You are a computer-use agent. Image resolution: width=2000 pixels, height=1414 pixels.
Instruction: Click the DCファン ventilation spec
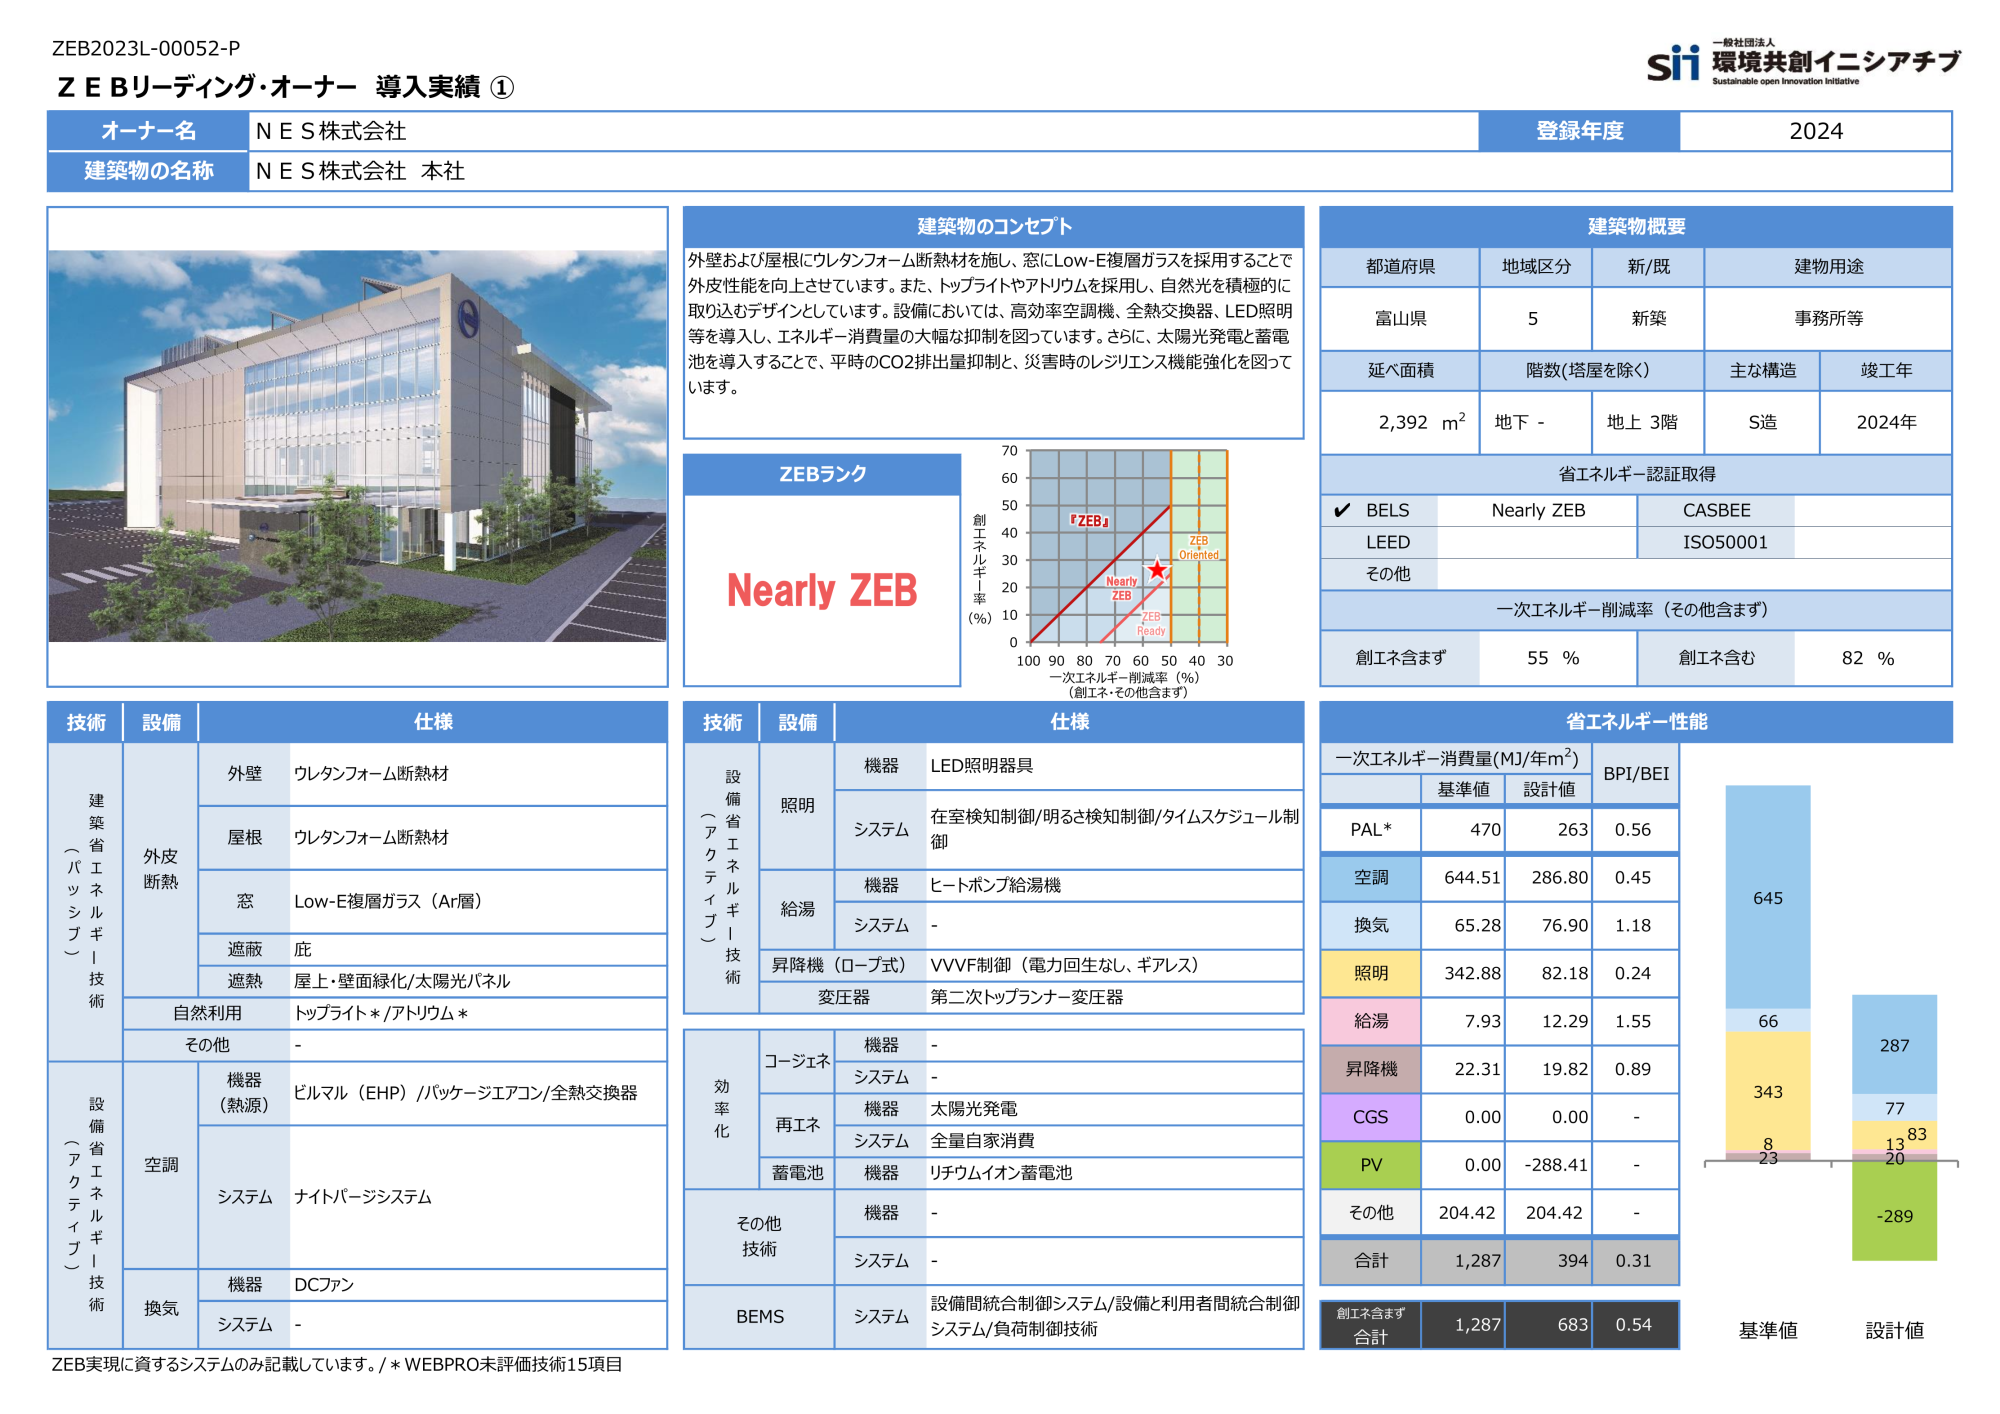323,1285
